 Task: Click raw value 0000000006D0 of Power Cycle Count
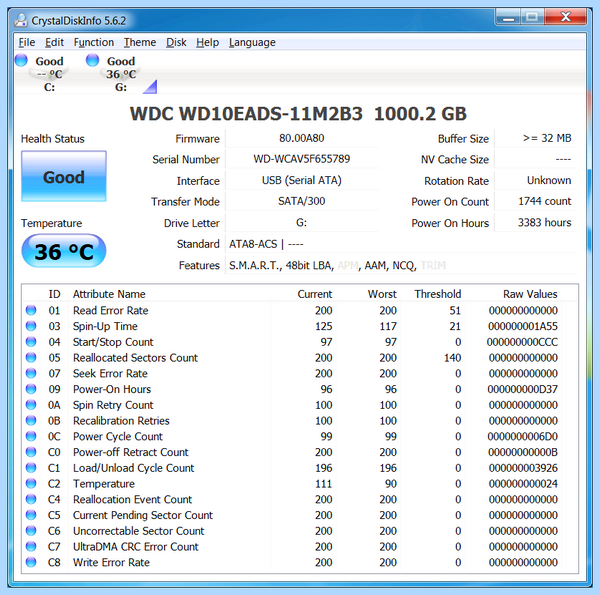pyautogui.click(x=523, y=436)
